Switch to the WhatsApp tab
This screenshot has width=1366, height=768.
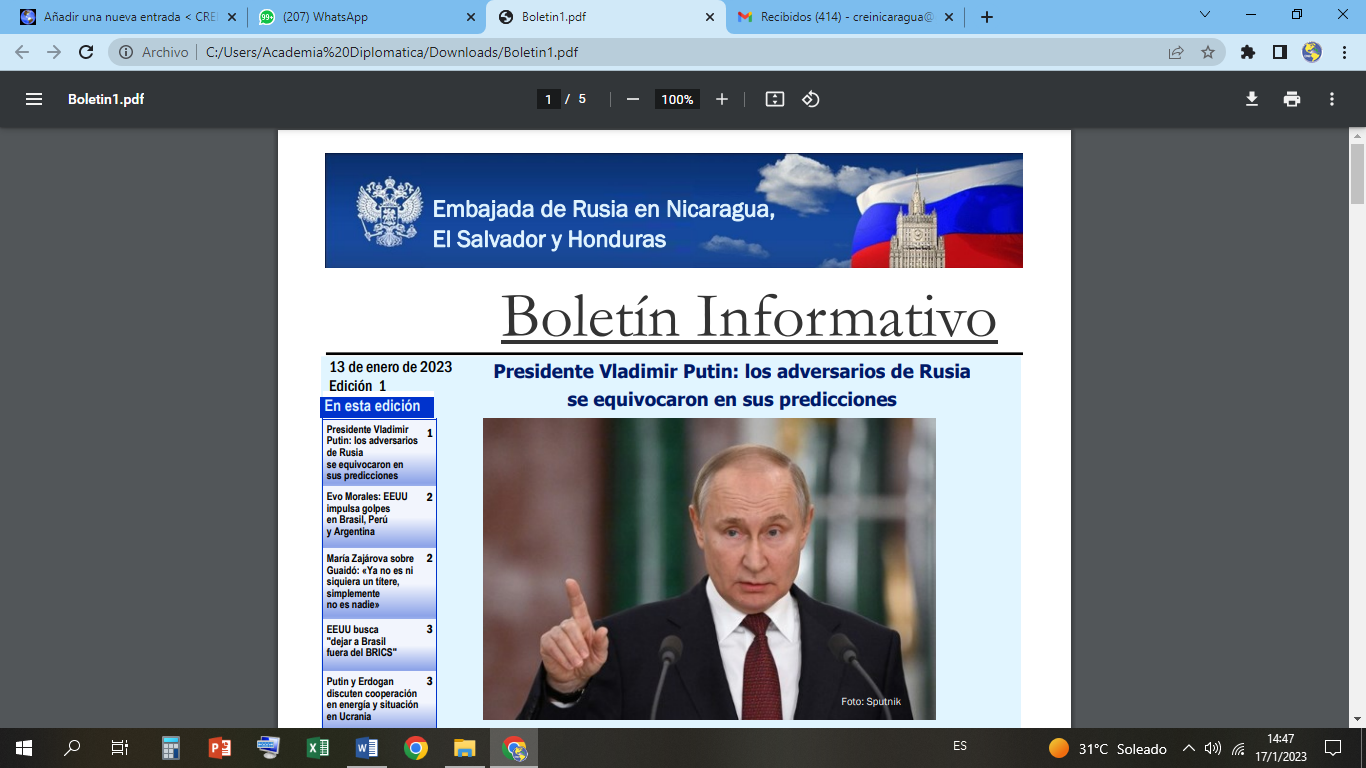[358, 17]
